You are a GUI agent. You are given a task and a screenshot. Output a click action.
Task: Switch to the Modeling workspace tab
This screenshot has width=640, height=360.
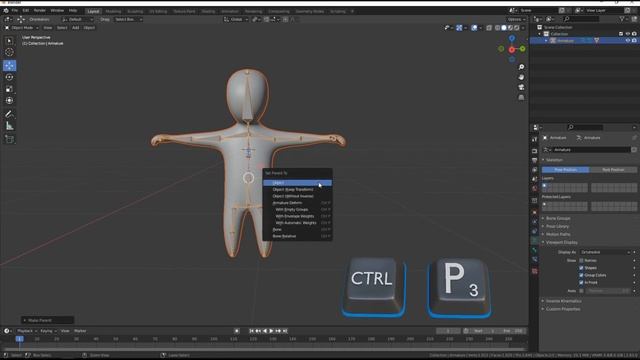pyautogui.click(x=113, y=11)
